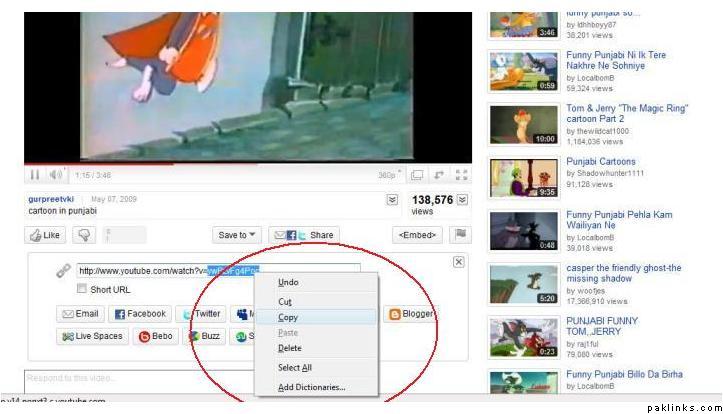Mute the video volume speaker icon
Image resolution: width=723 pixels, height=414 pixels.
click(x=57, y=175)
